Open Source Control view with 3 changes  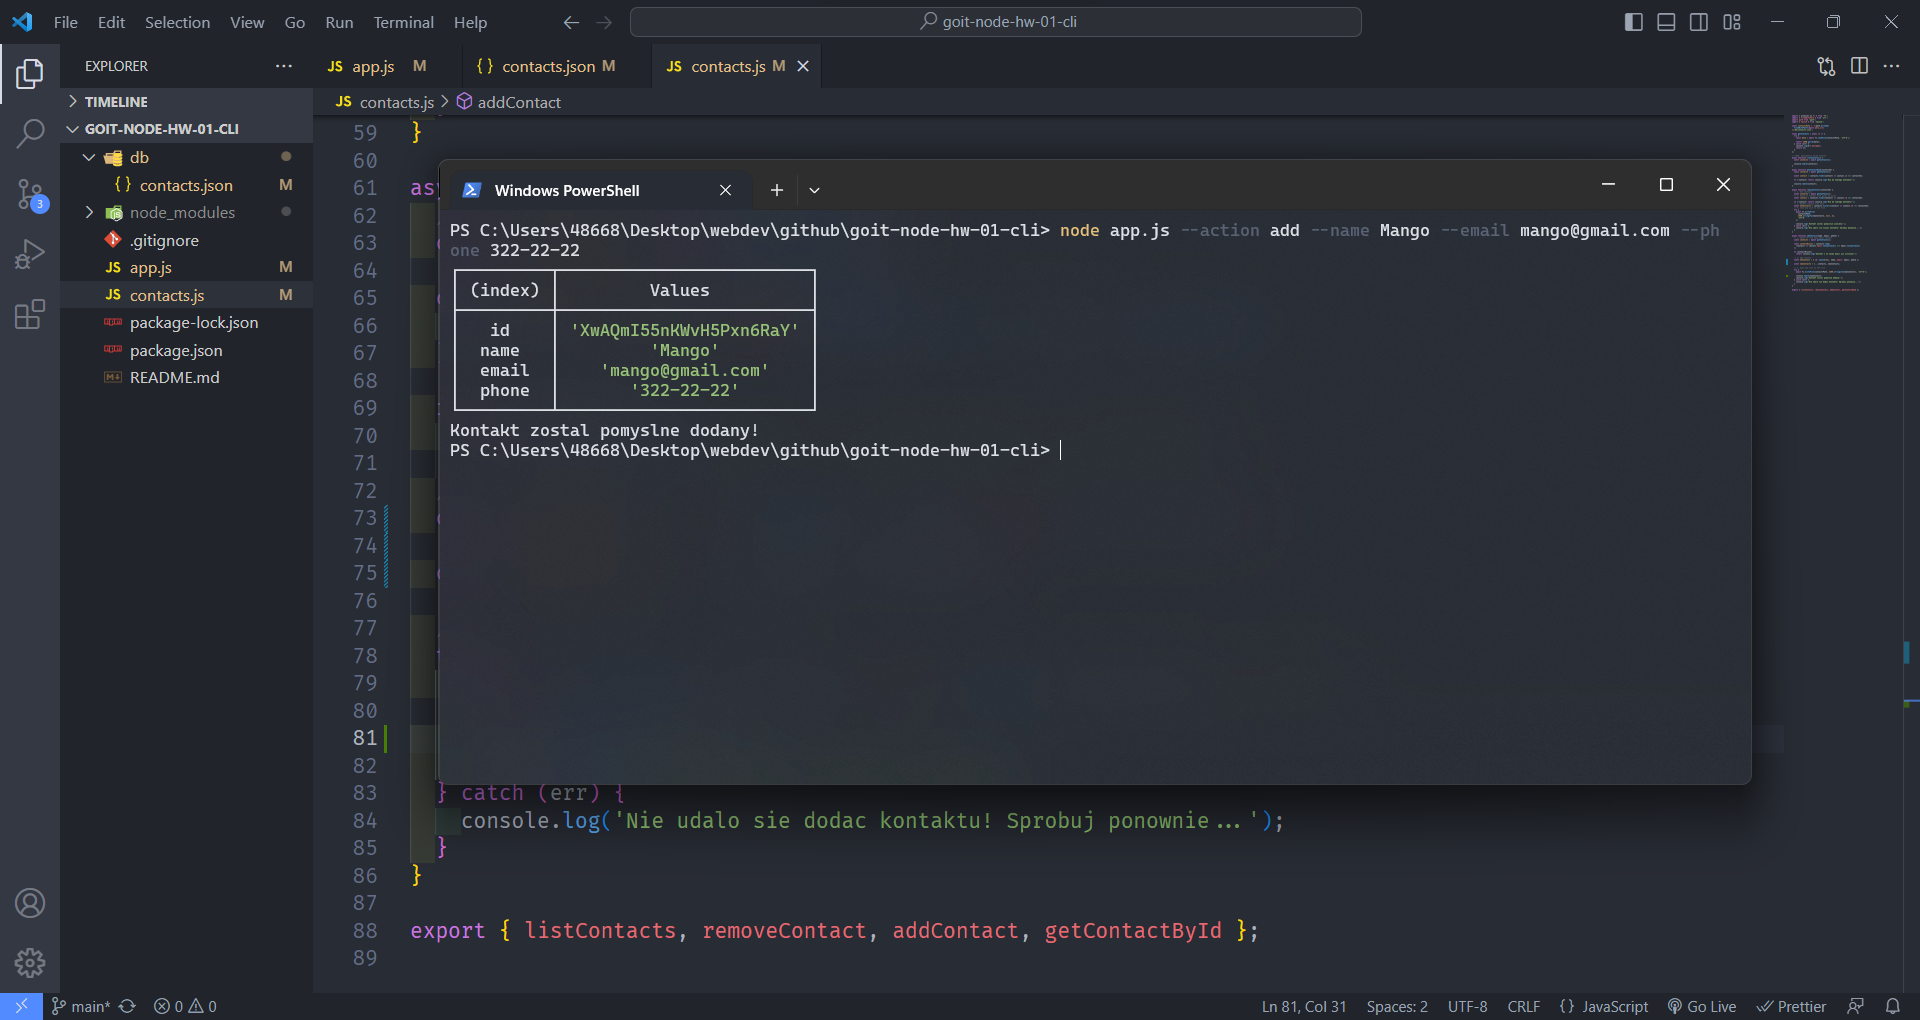coord(30,194)
